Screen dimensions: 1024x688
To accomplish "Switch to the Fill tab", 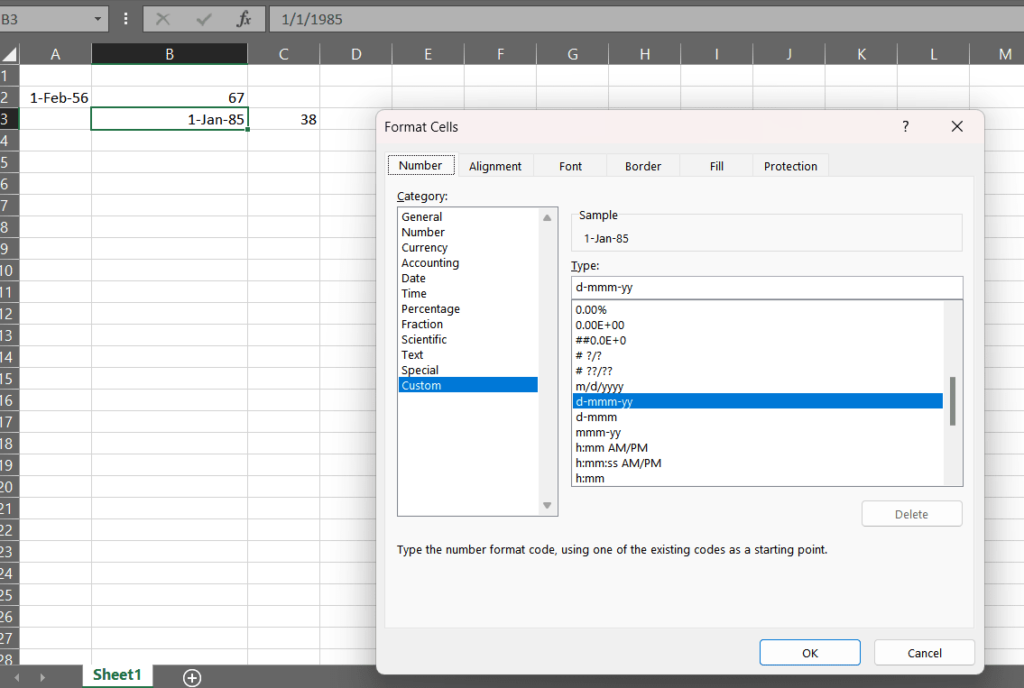I will (x=716, y=166).
